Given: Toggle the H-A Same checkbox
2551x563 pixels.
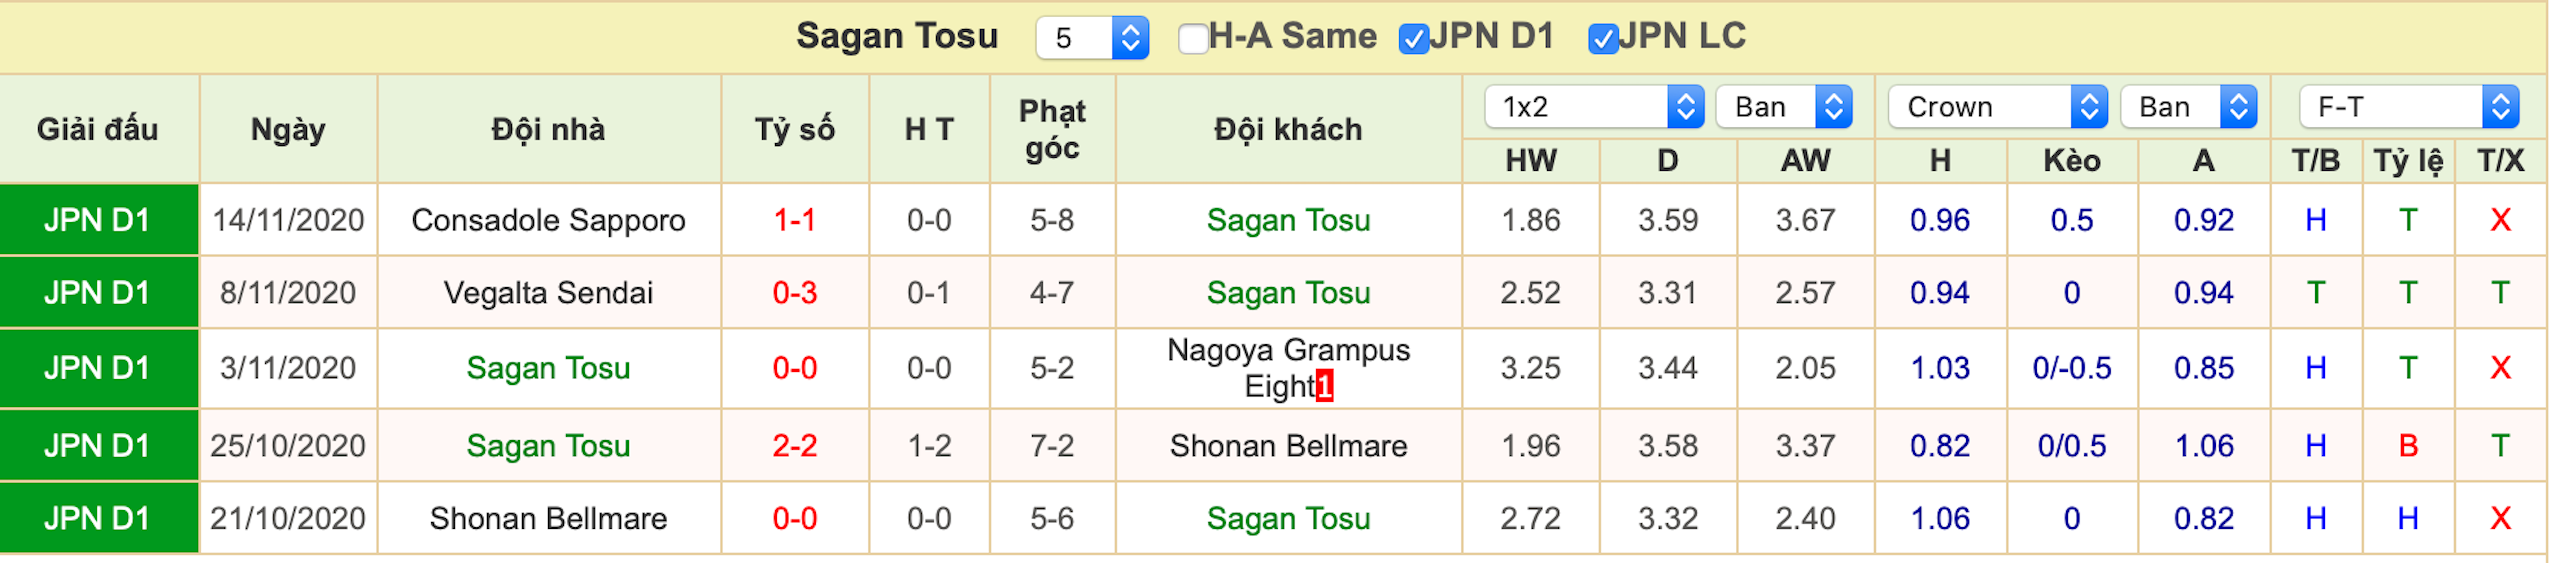Looking at the screenshot, I should pyautogui.click(x=1192, y=39).
